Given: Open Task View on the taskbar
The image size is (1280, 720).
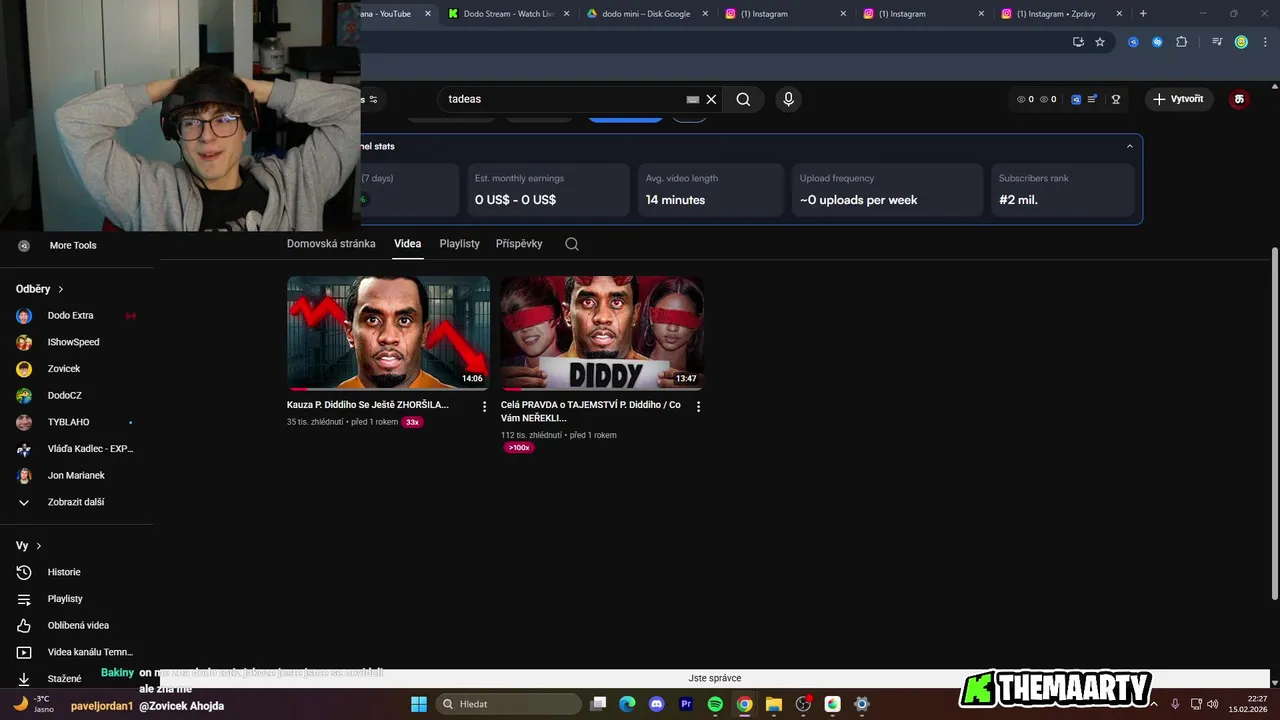Looking at the screenshot, I should pyautogui.click(x=598, y=704).
